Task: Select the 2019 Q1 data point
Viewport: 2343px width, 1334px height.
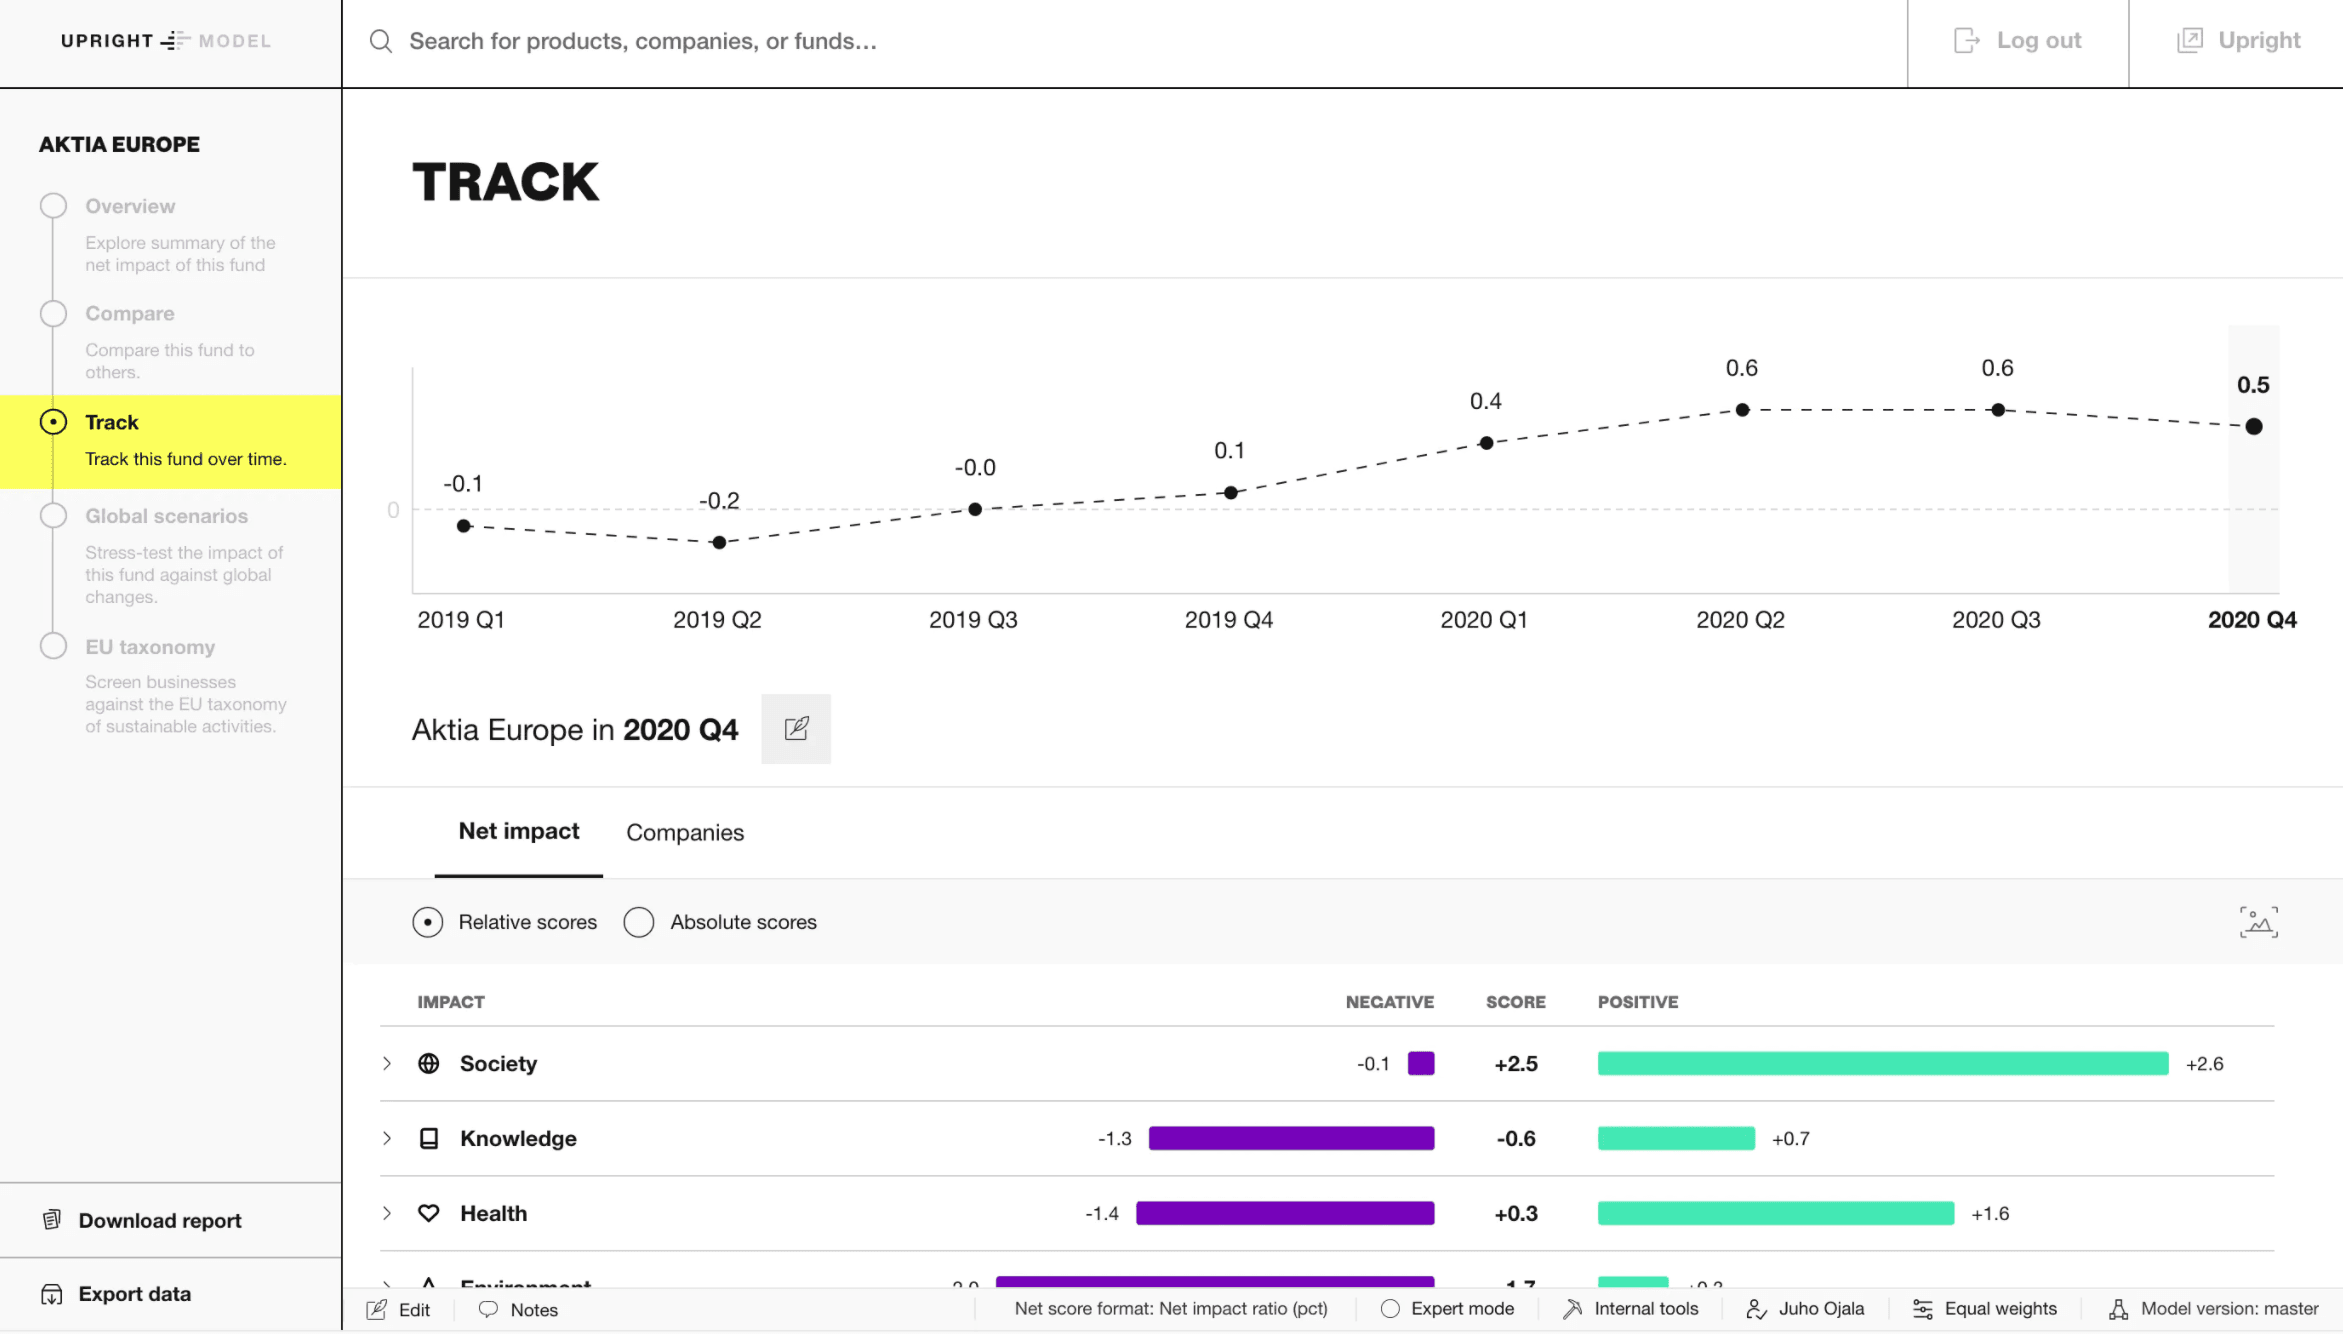Action: pos(464,526)
